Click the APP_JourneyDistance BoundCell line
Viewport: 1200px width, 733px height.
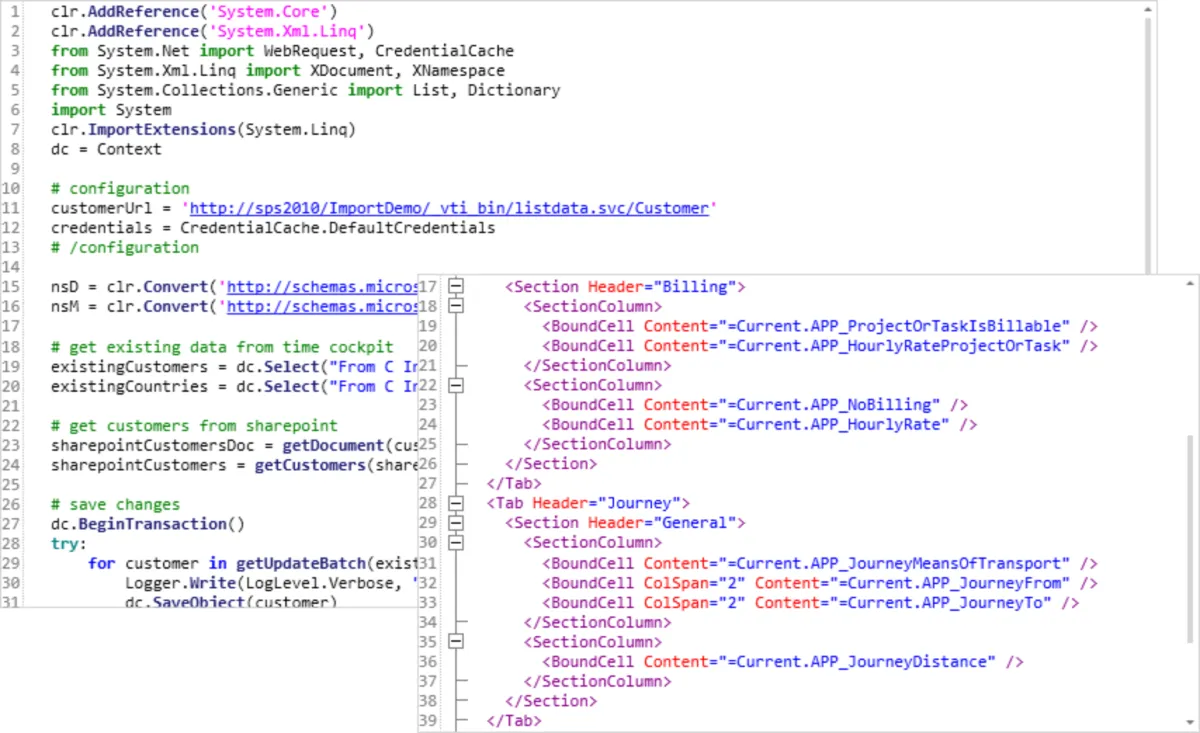tap(783, 662)
